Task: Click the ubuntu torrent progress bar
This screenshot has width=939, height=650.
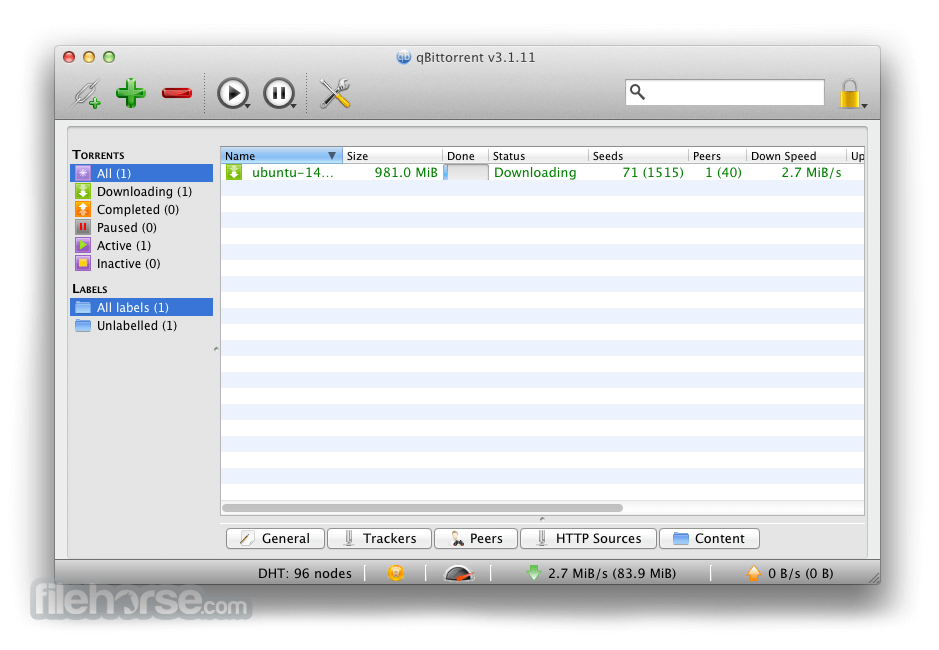Action: (x=465, y=173)
